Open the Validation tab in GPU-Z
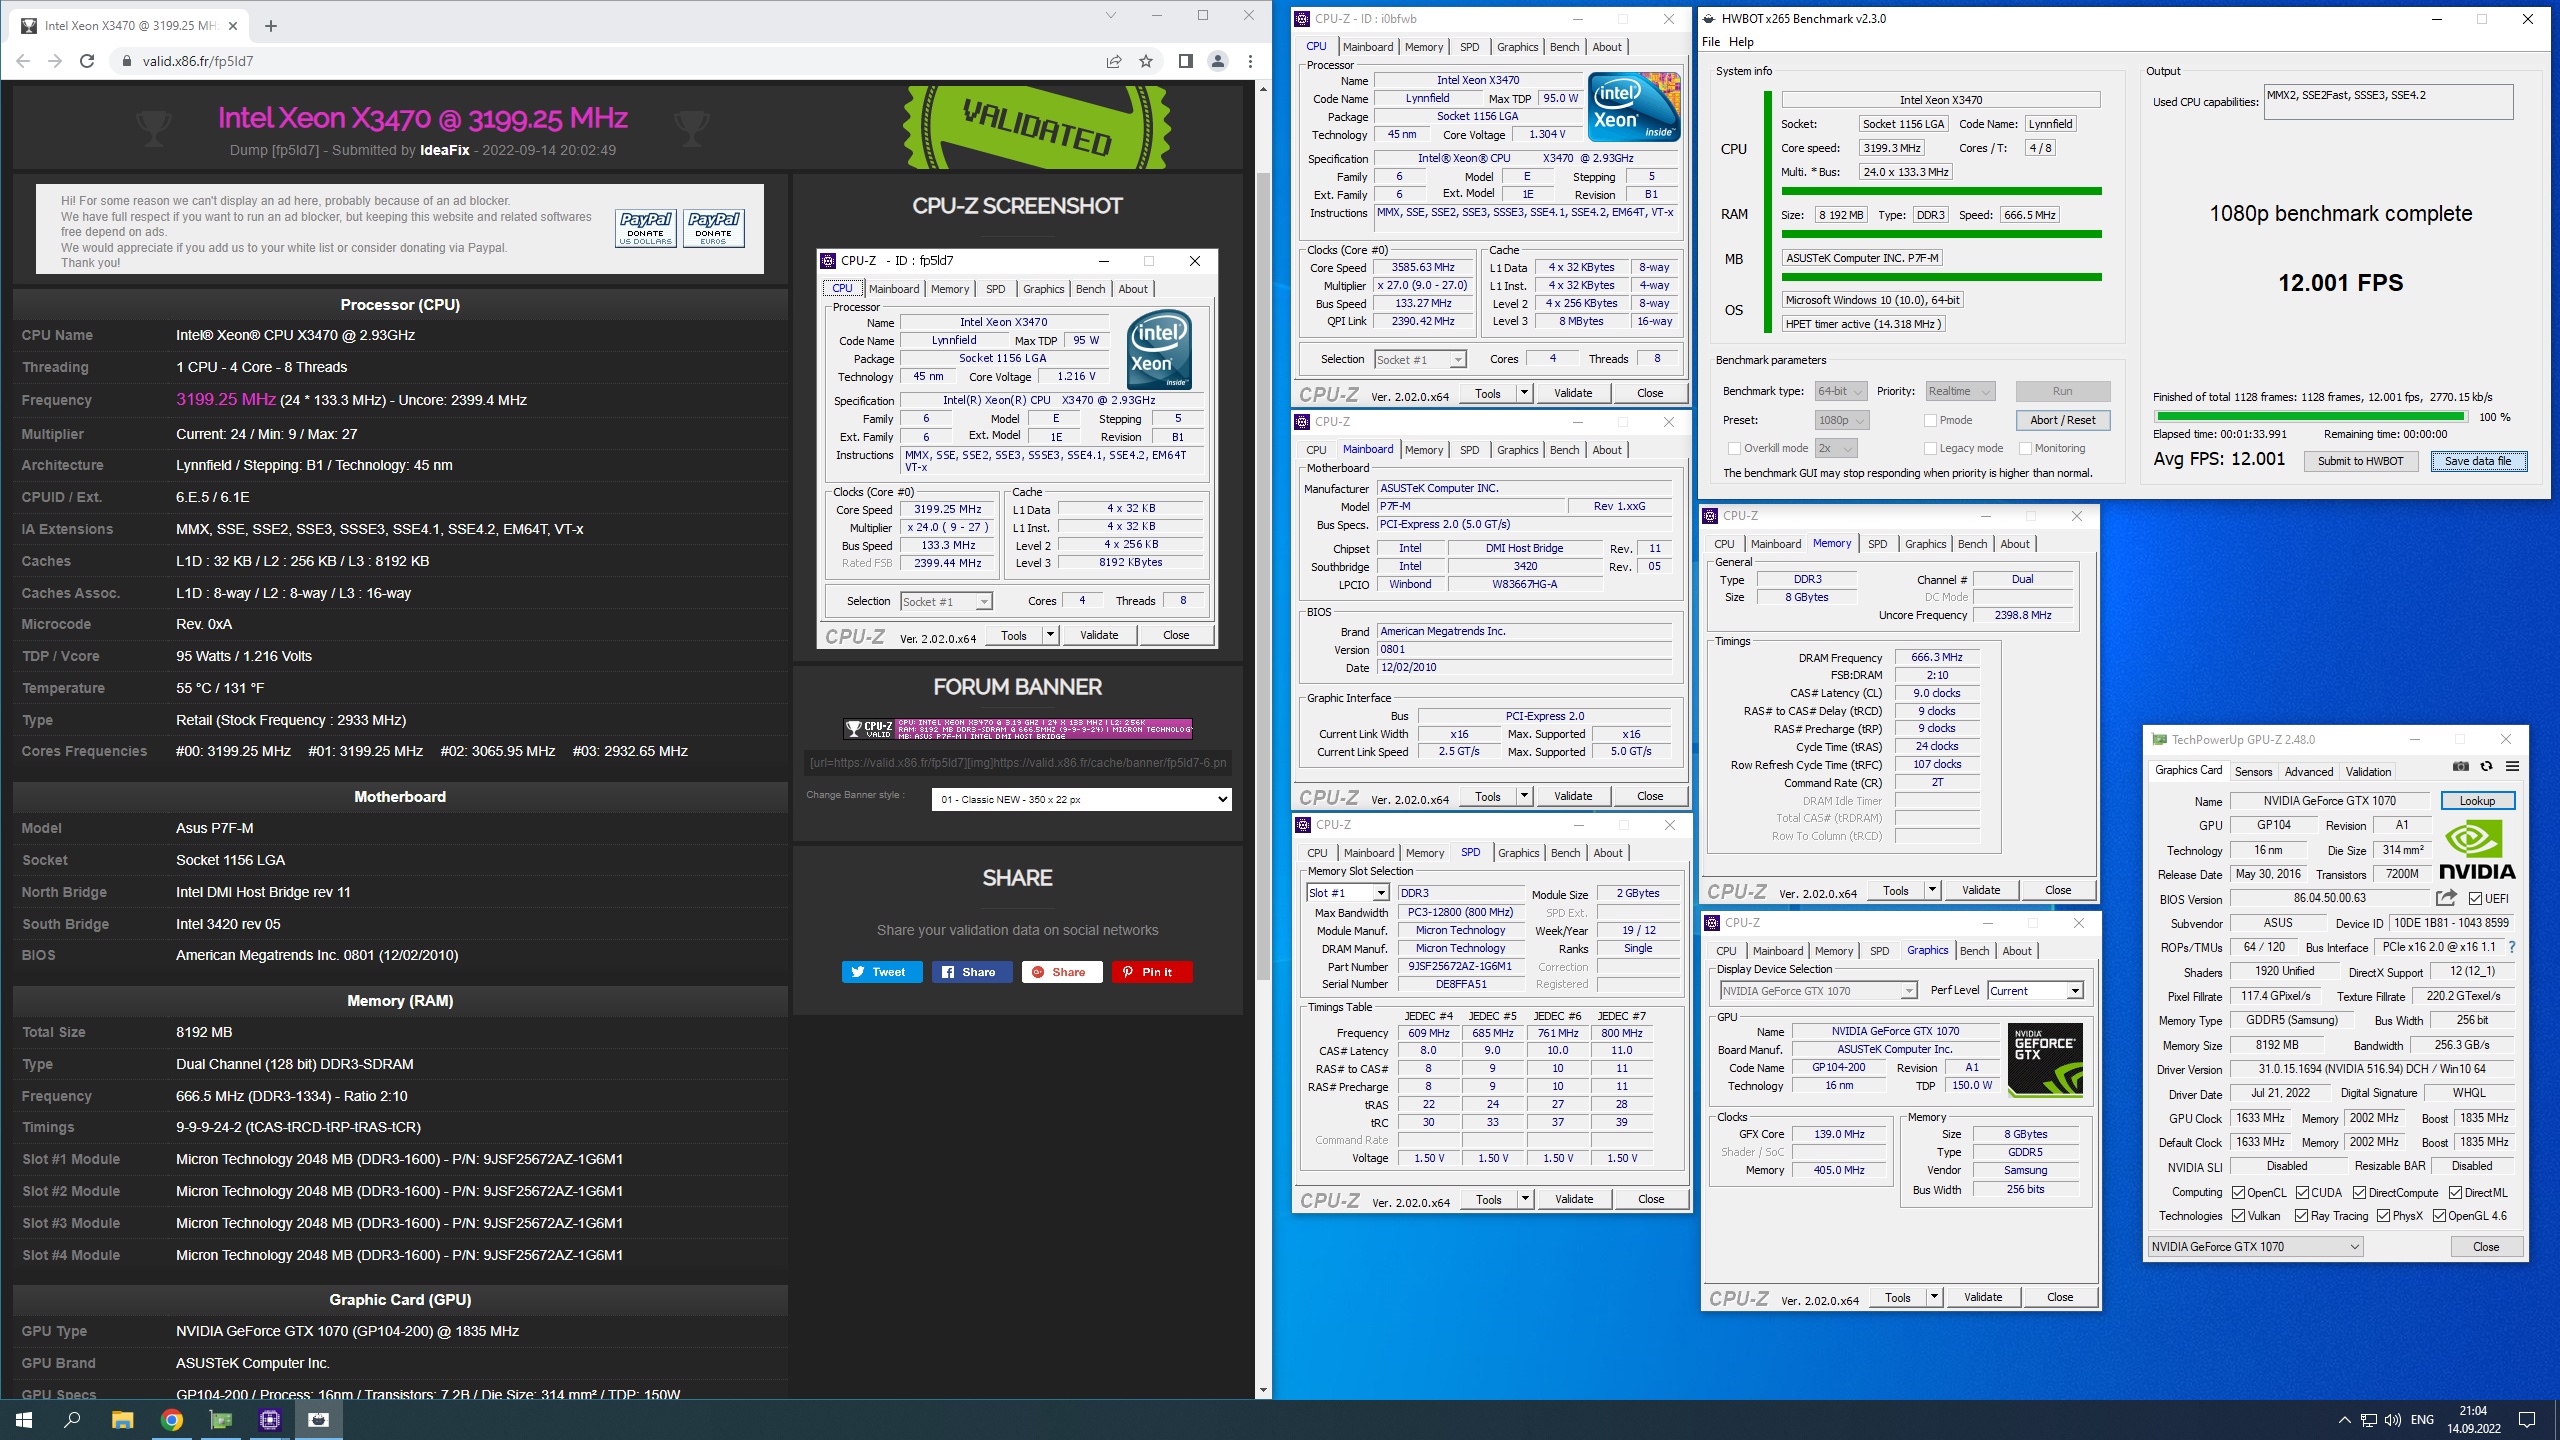The height and width of the screenshot is (1440, 2560). (2368, 771)
